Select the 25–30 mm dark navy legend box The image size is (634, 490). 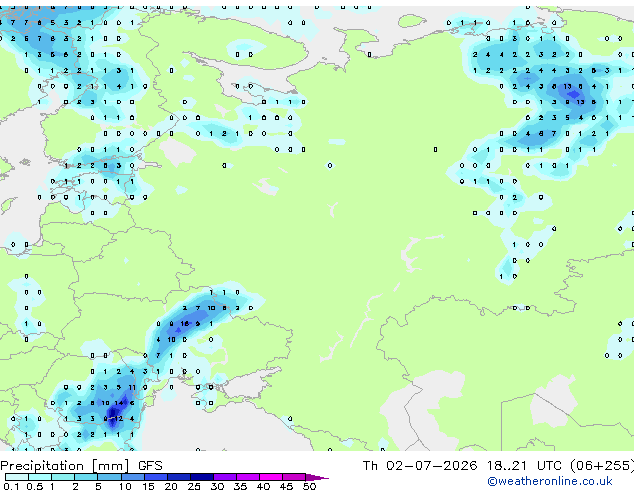pyautogui.click(x=201, y=477)
